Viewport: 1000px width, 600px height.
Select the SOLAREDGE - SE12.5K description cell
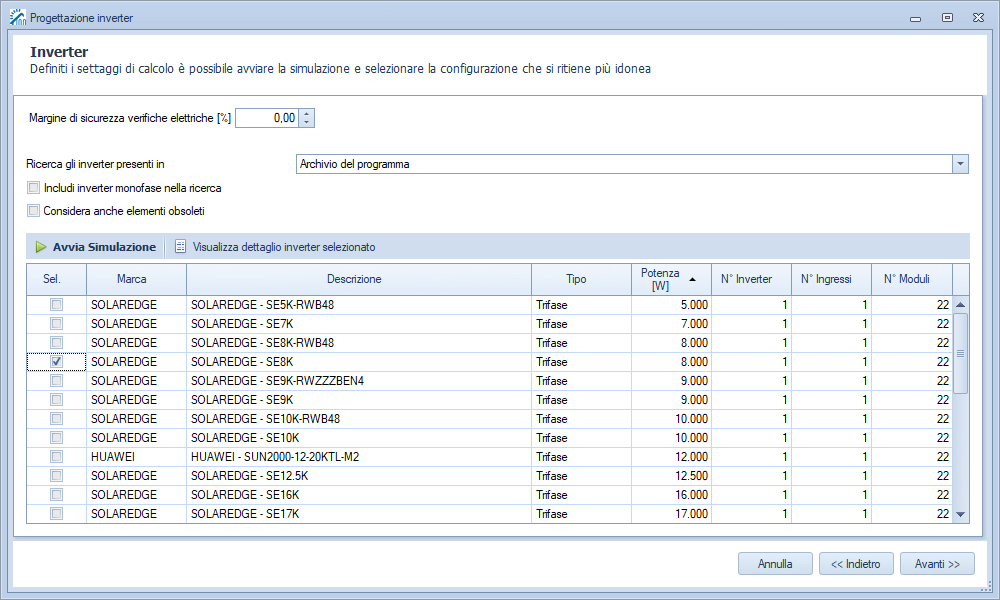(x=358, y=476)
